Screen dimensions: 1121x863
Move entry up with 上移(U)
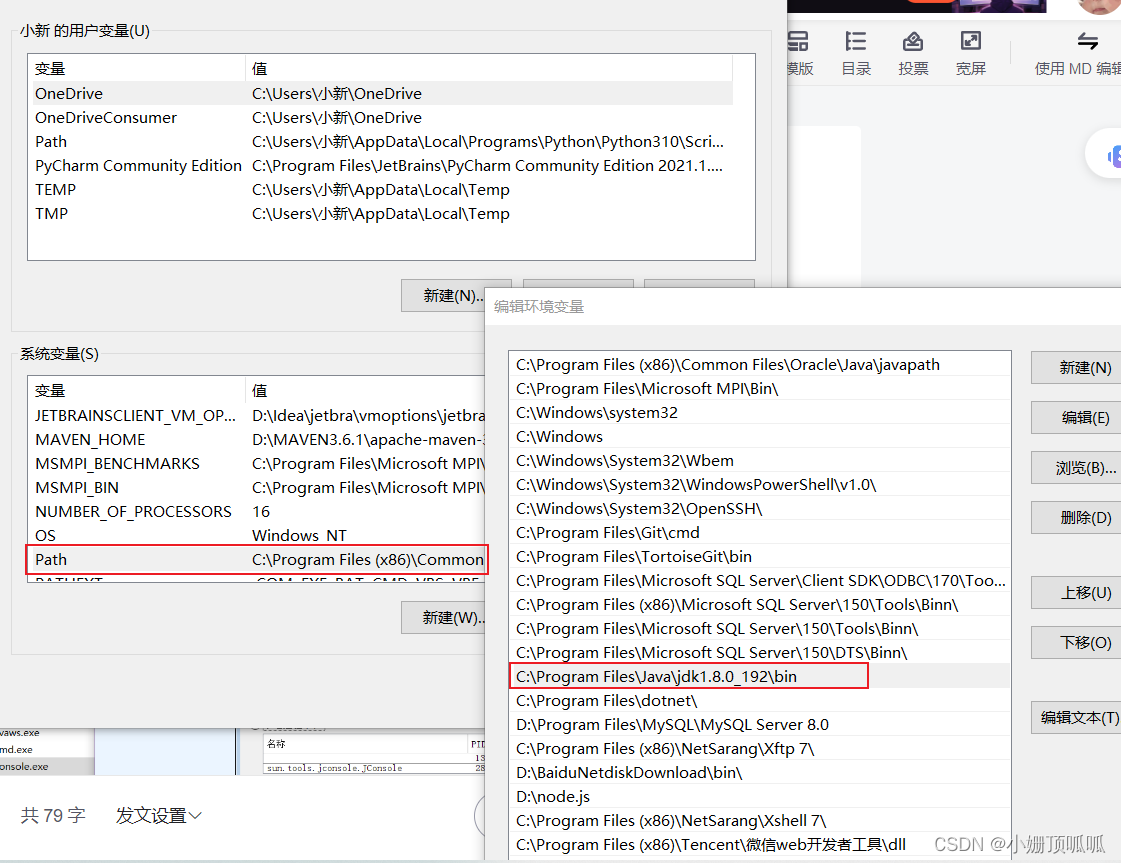coord(1080,593)
